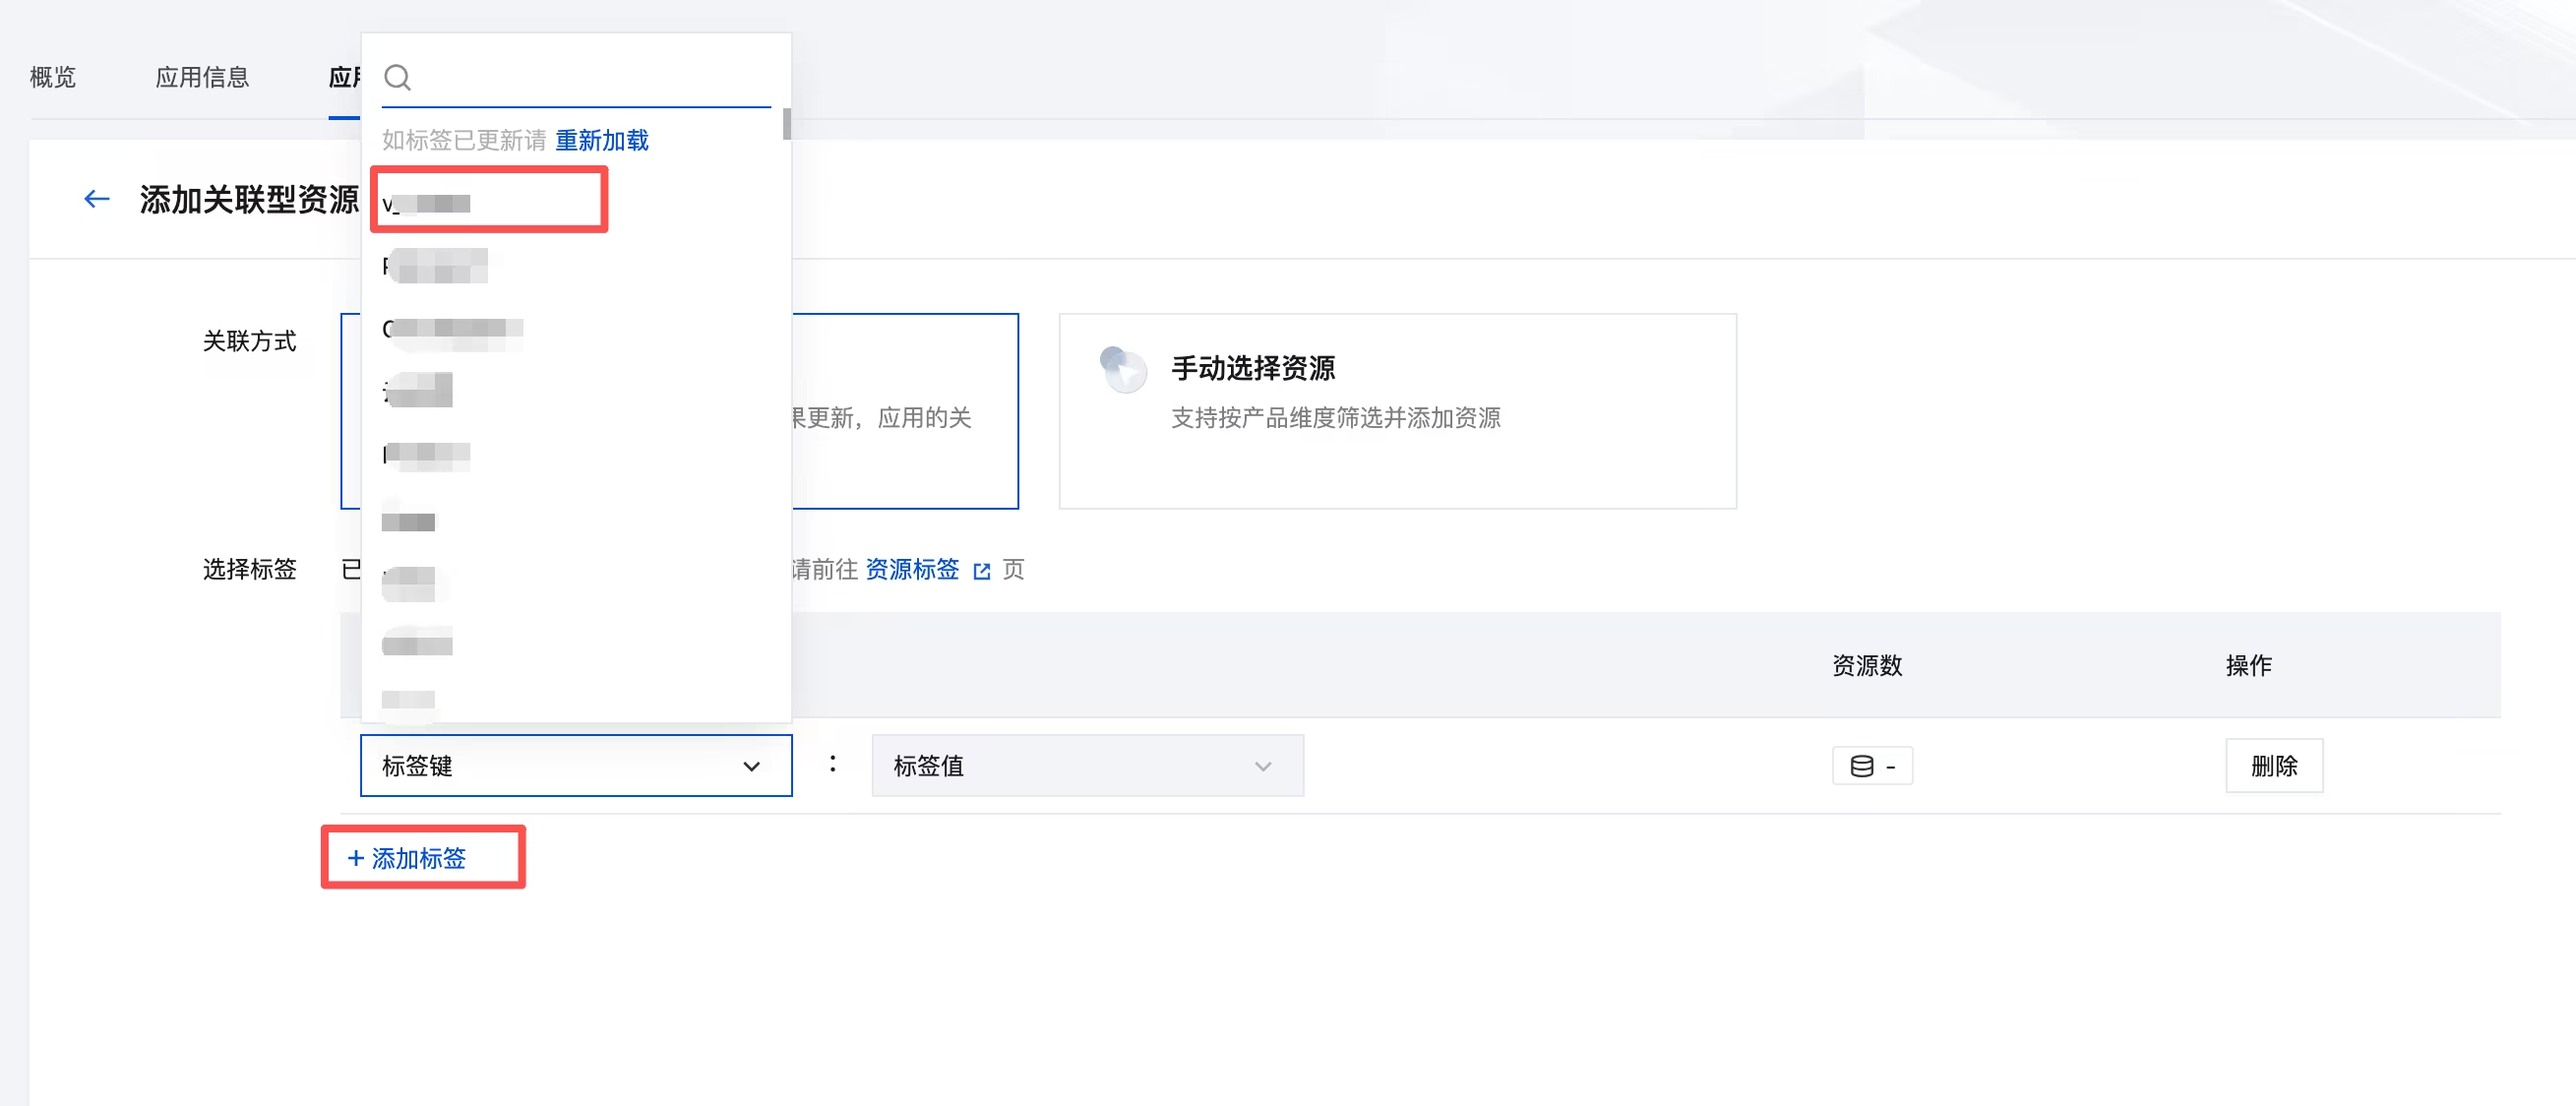Click the plus icon of 添加标签
Image resolution: width=2576 pixels, height=1106 pixels.
pos(355,858)
